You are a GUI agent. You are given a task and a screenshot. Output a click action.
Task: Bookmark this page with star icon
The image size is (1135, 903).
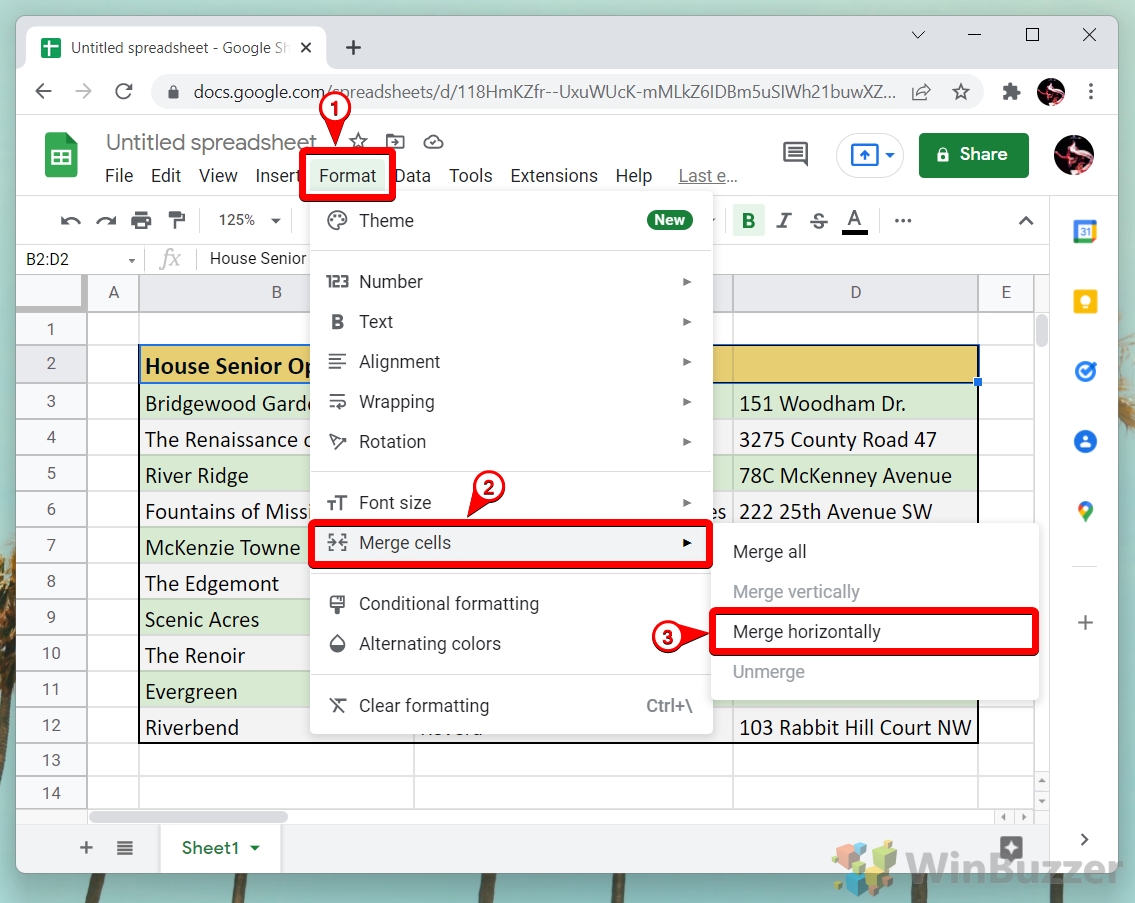(961, 92)
